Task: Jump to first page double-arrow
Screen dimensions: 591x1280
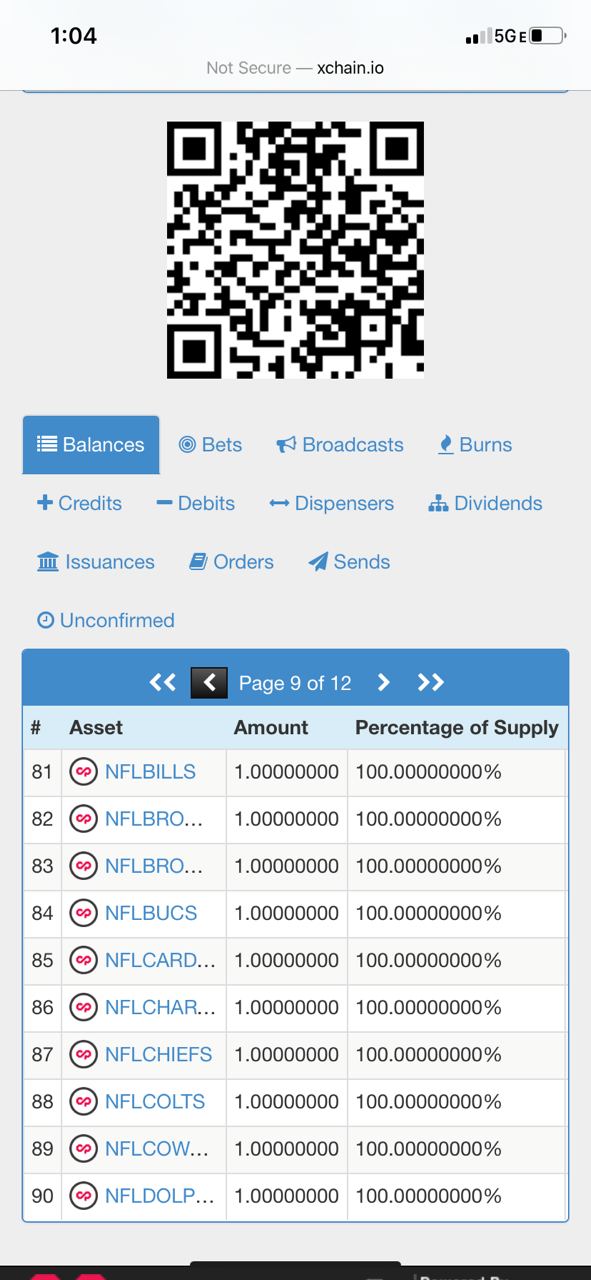Action: coord(162,682)
